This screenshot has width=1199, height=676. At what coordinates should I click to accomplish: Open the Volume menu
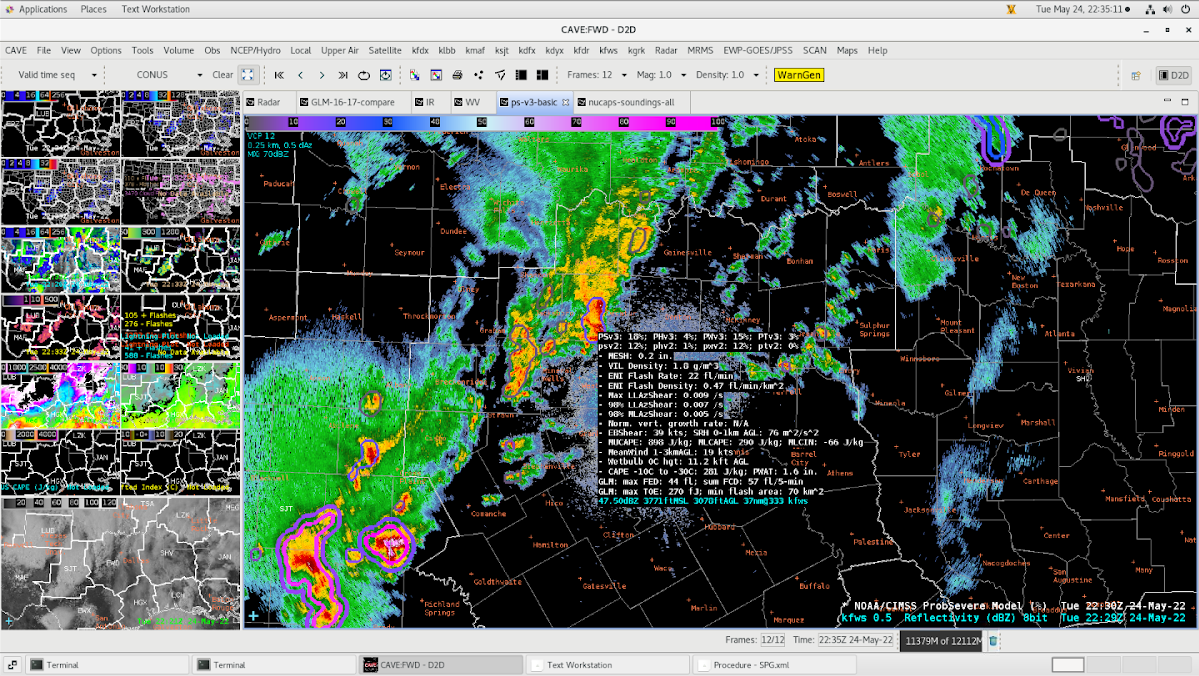click(178, 50)
